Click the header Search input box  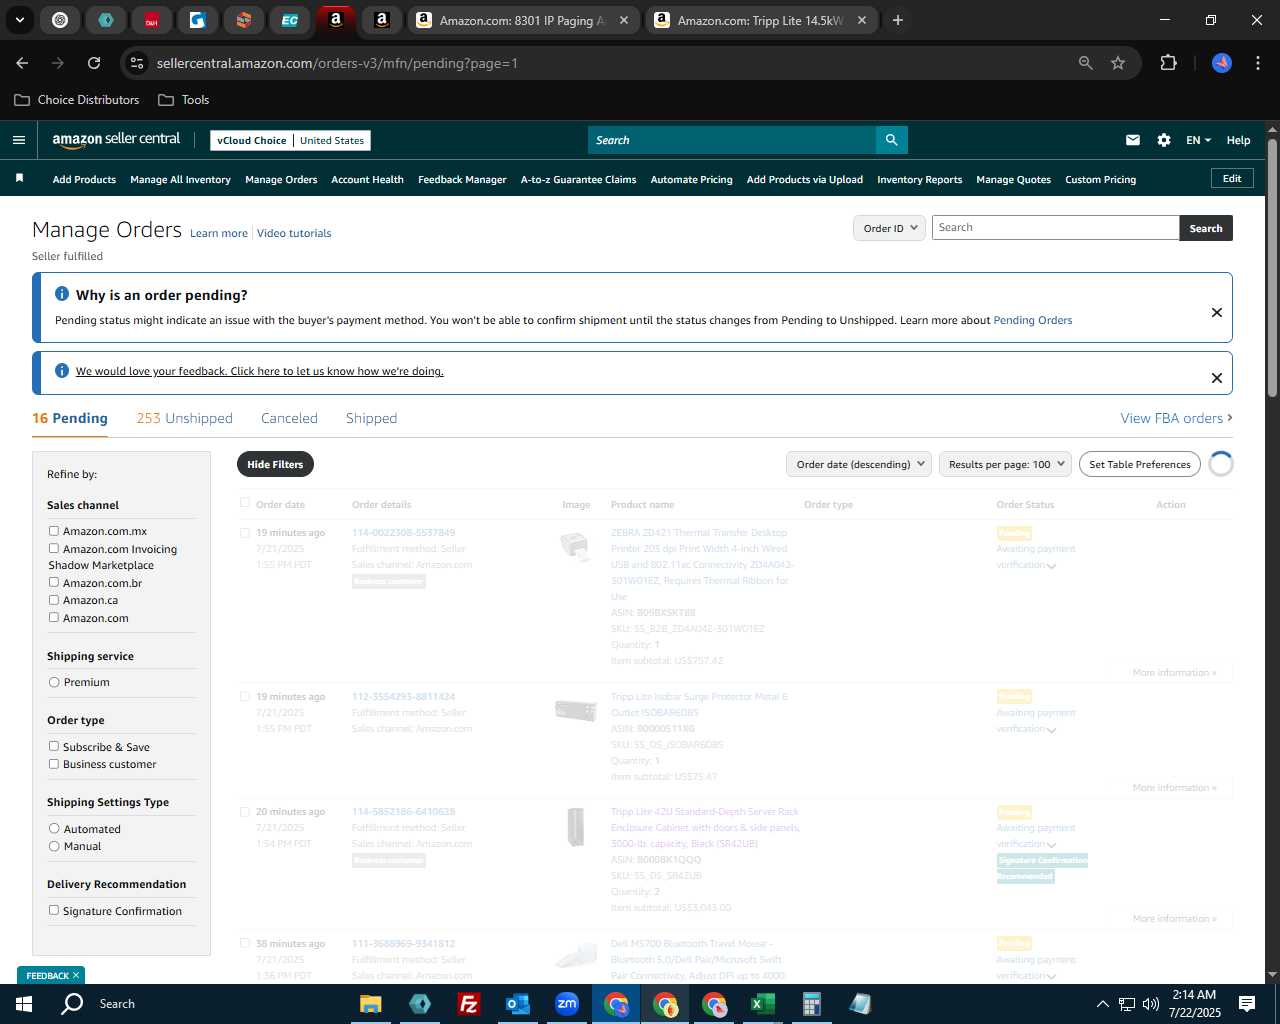click(x=732, y=140)
